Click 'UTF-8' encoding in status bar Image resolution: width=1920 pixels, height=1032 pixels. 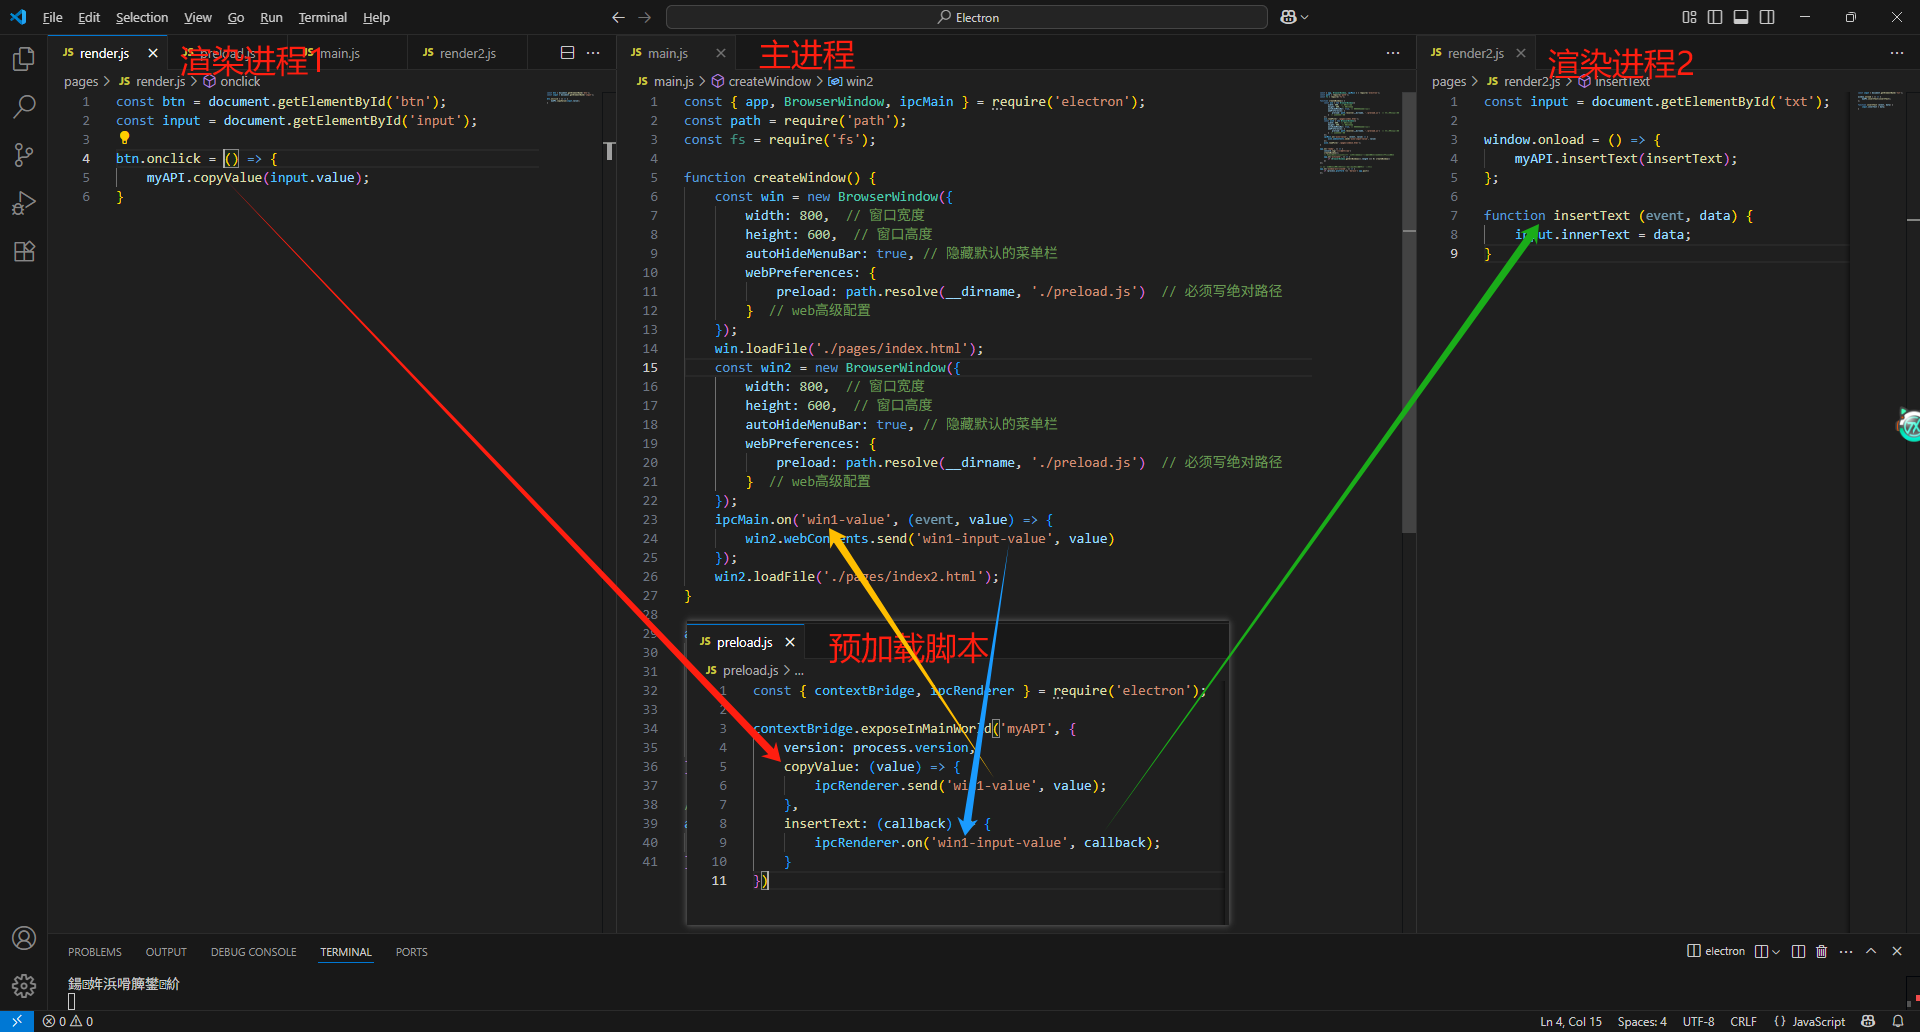pos(1698,1021)
